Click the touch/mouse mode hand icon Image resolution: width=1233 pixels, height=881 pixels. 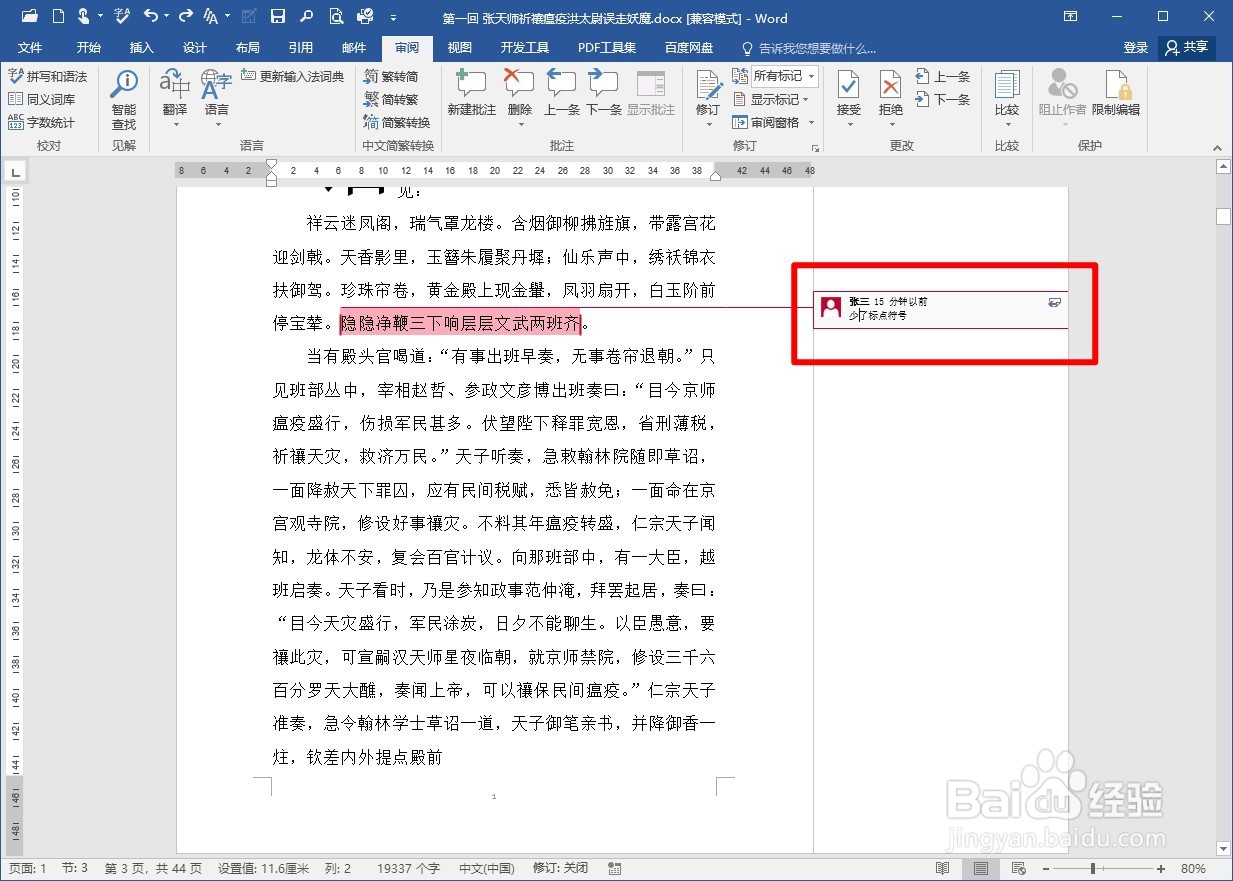[86, 17]
